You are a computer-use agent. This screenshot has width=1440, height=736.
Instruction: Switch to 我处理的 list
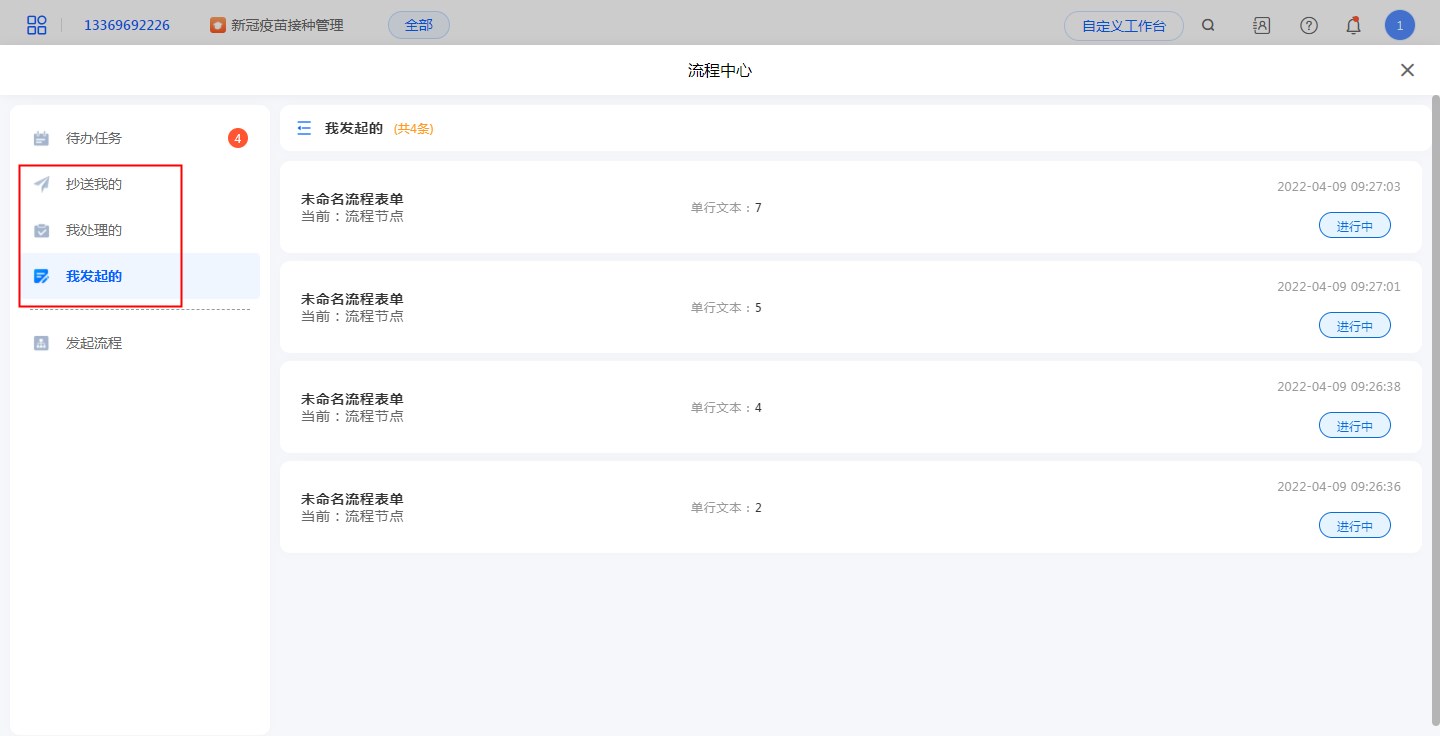(94, 230)
